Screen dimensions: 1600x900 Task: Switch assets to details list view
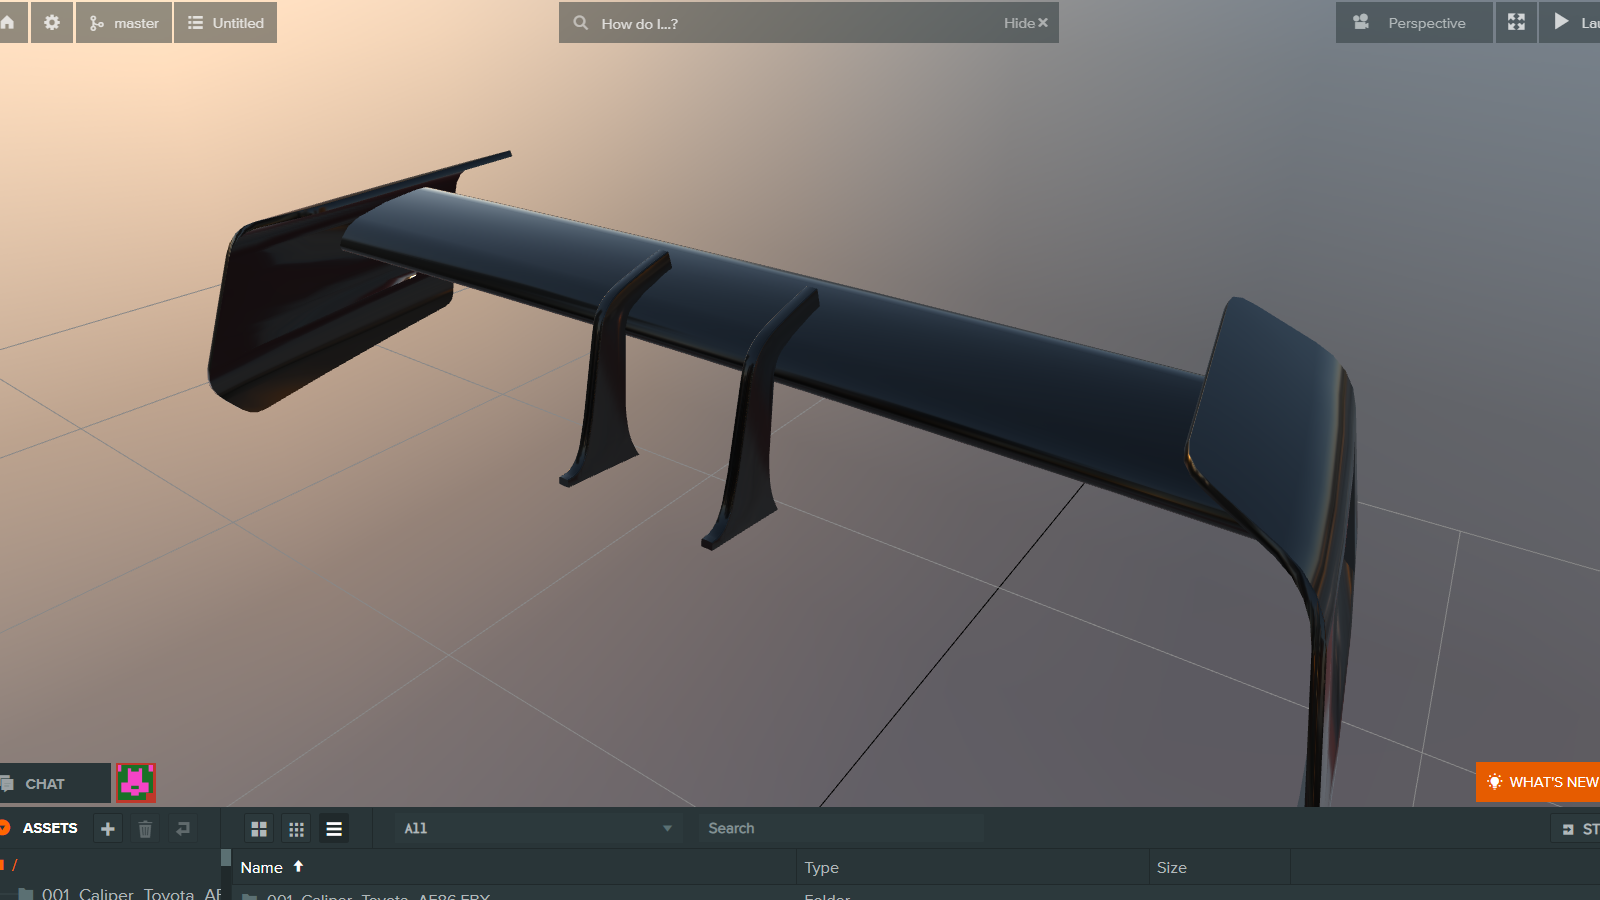[x=334, y=829]
